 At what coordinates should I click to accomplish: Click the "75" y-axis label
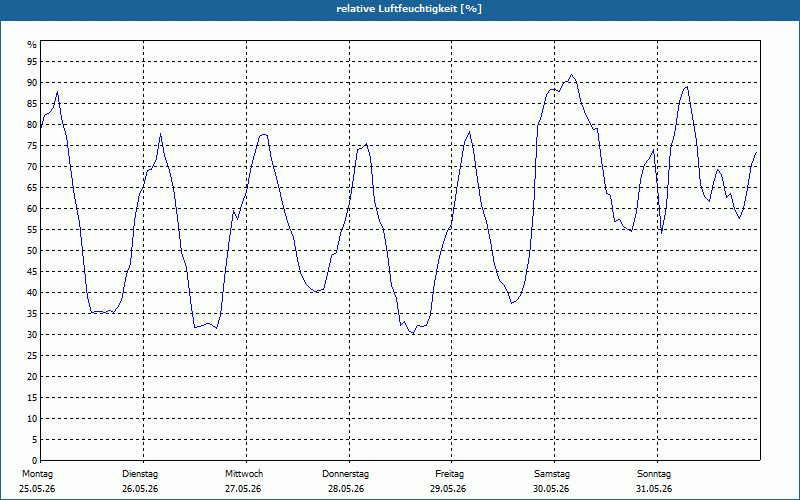(32, 145)
